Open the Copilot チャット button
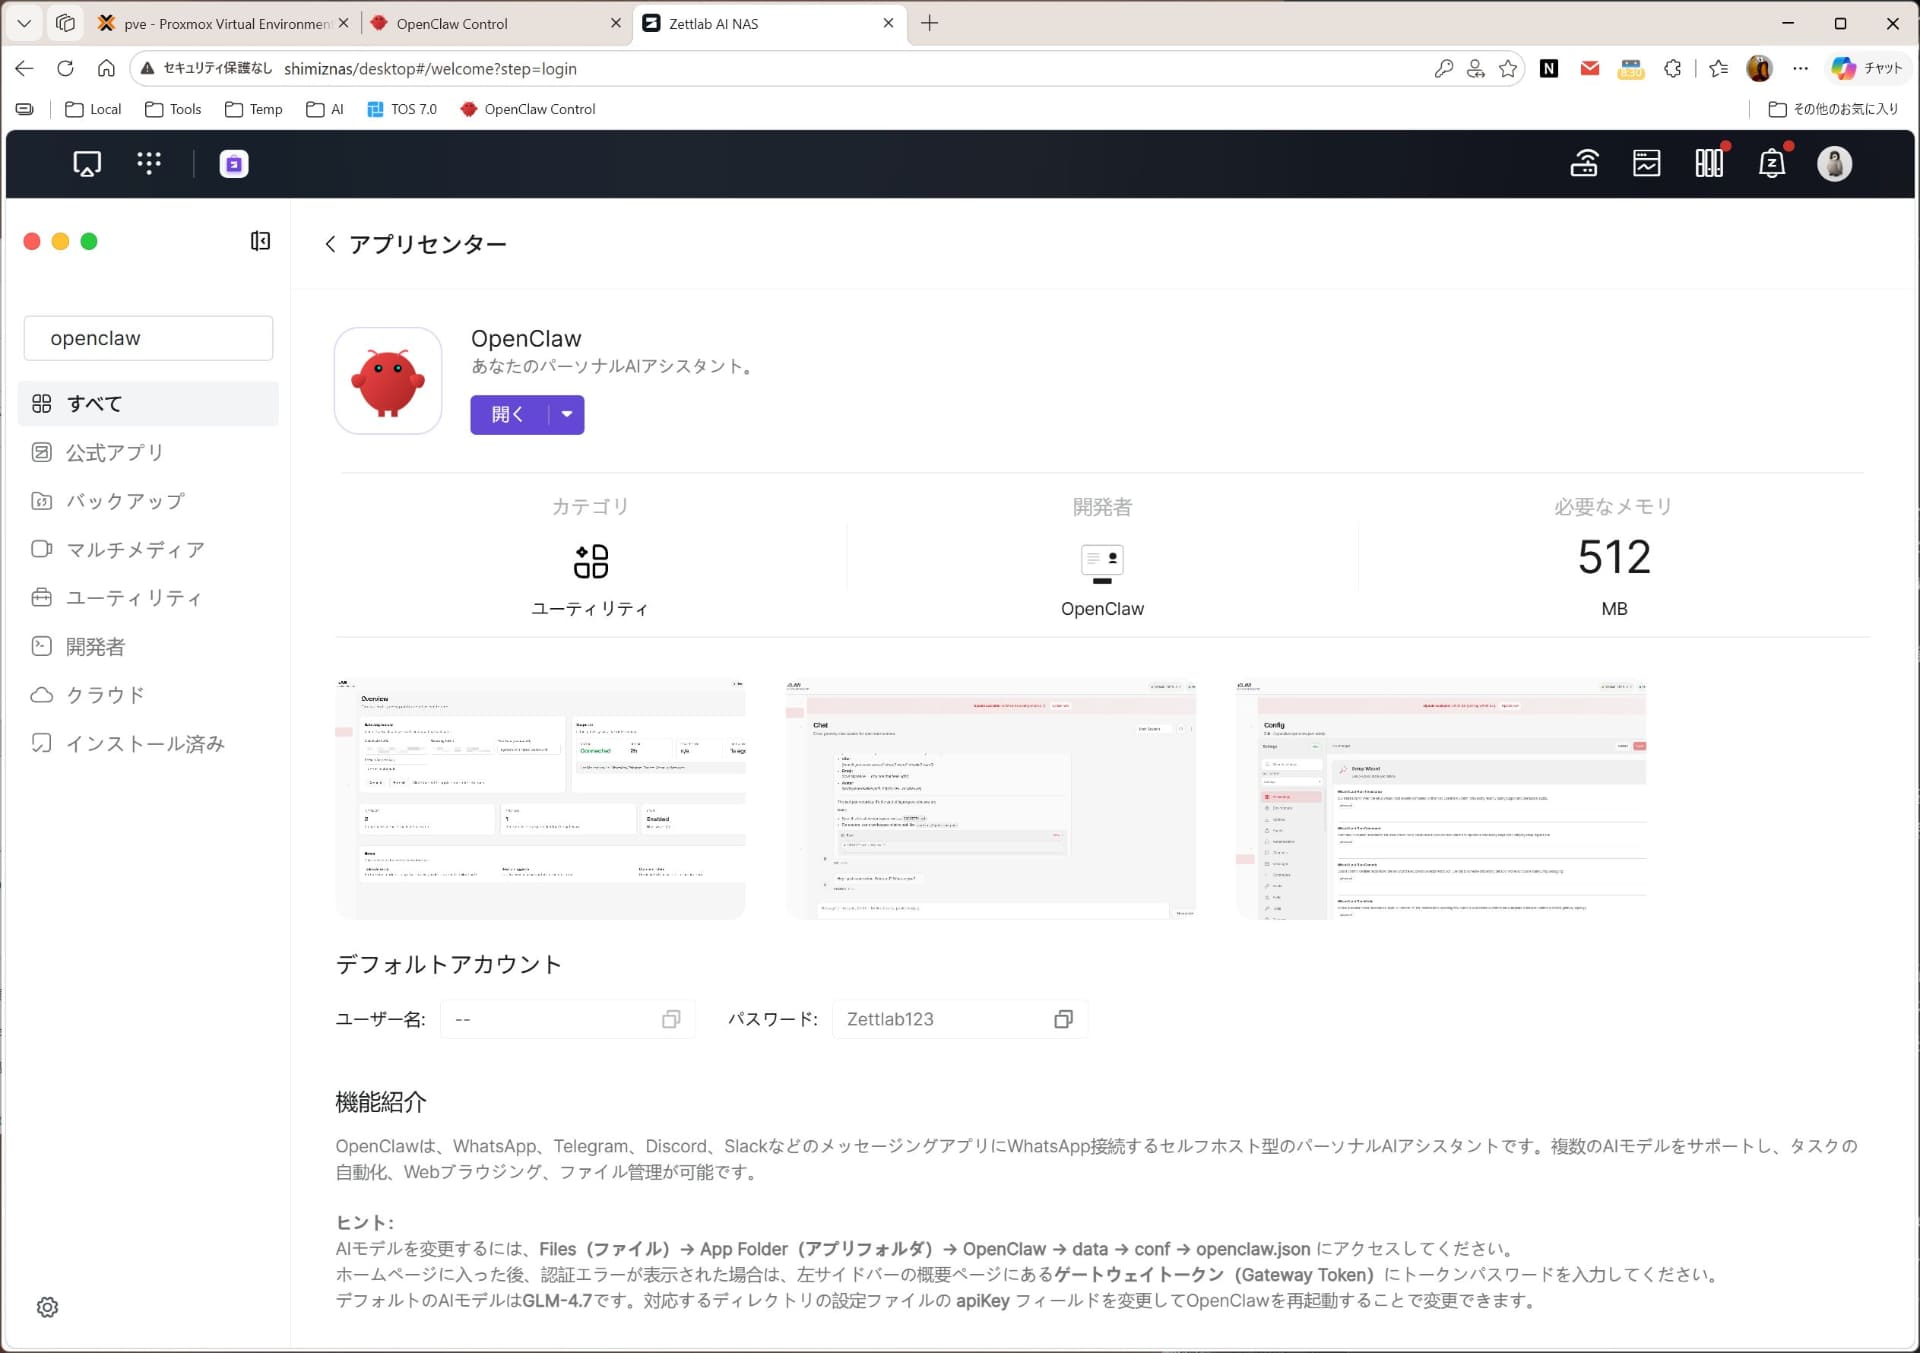 [x=1866, y=68]
